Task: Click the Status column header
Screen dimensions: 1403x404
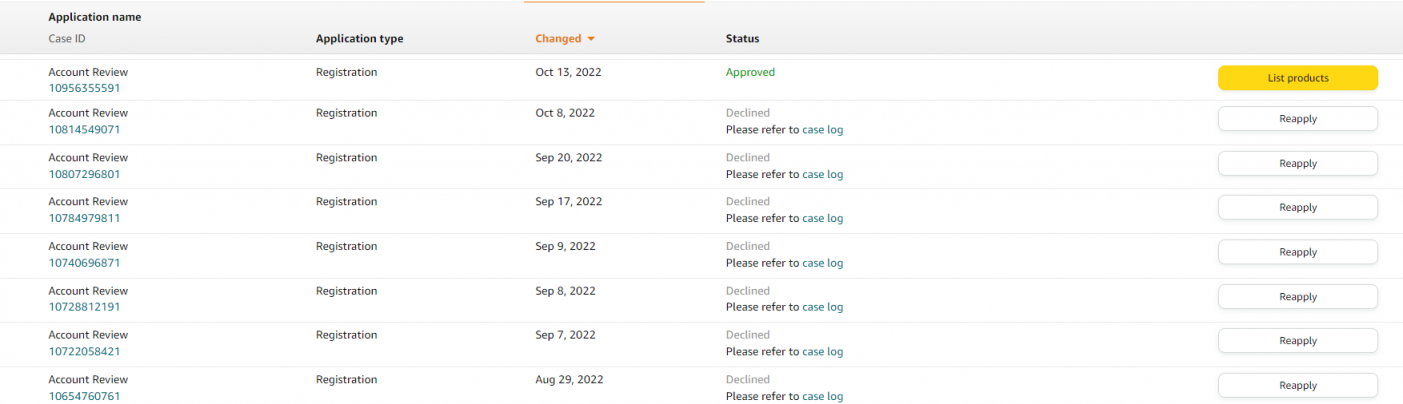Action: pyautogui.click(x=742, y=39)
